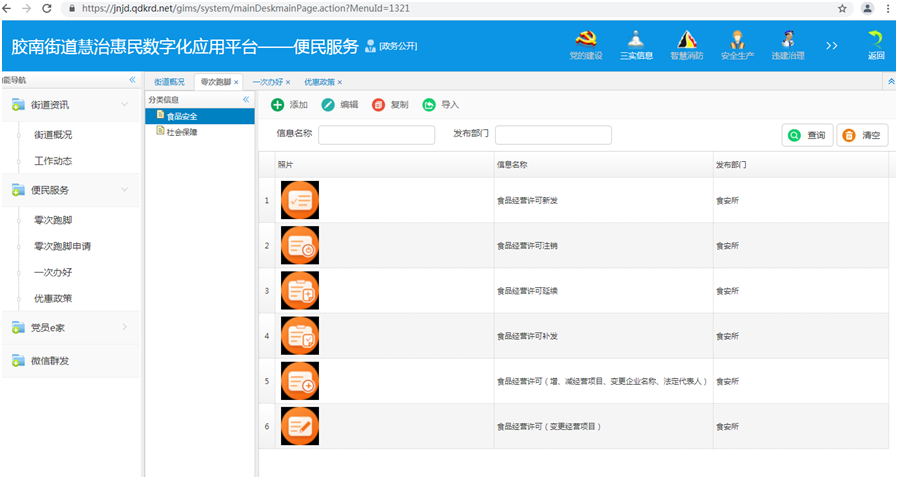898x479 pixels.
Task: Collapse the 分类信息 panel with double arrow
Action: (x=246, y=100)
